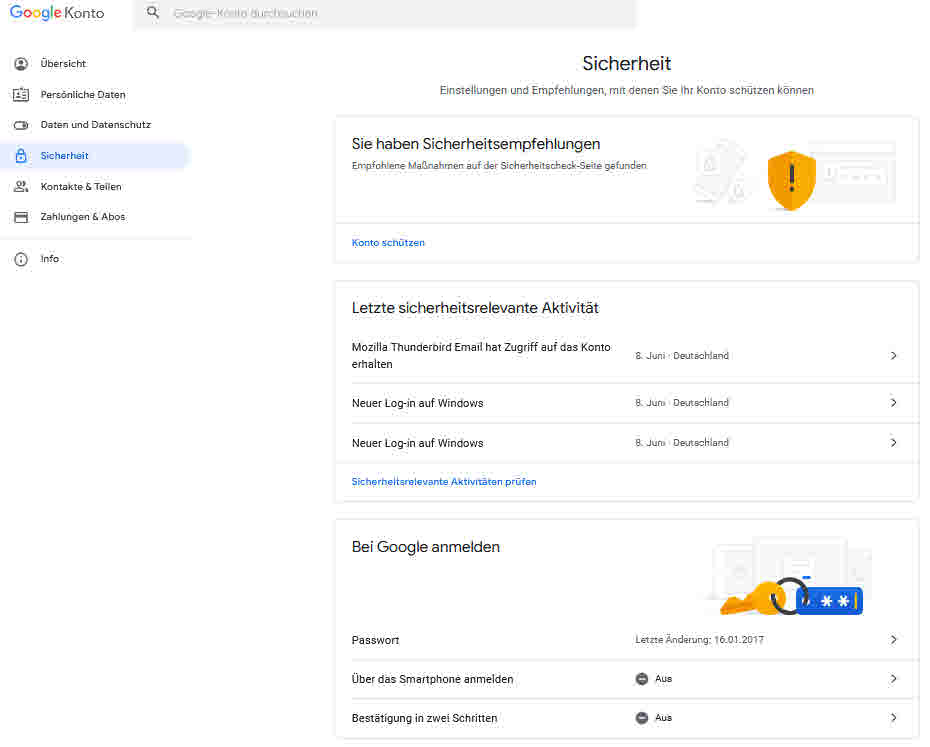Click the blue Sicherheit lock icon
Viewport: 930px width, 747px height.
20,155
